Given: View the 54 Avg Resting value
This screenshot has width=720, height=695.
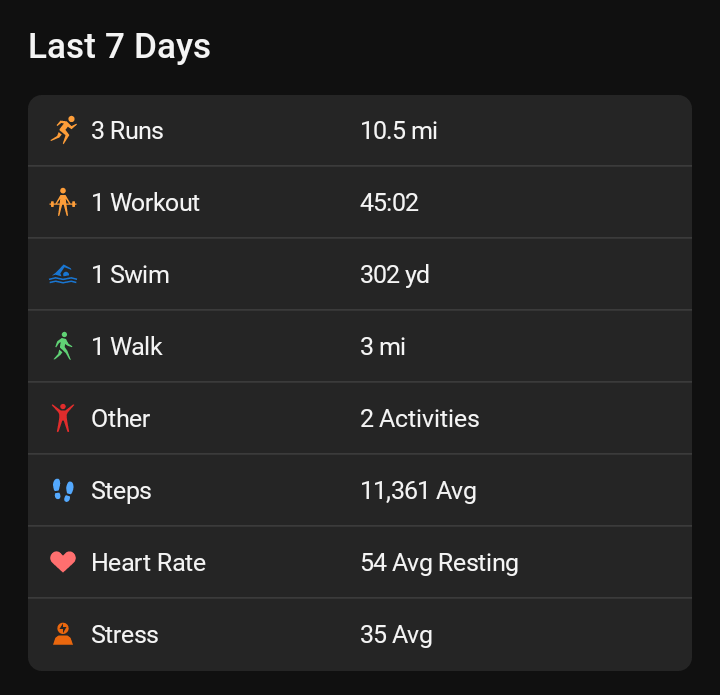Looking at the screenshot, I should (x=439, y=562).
